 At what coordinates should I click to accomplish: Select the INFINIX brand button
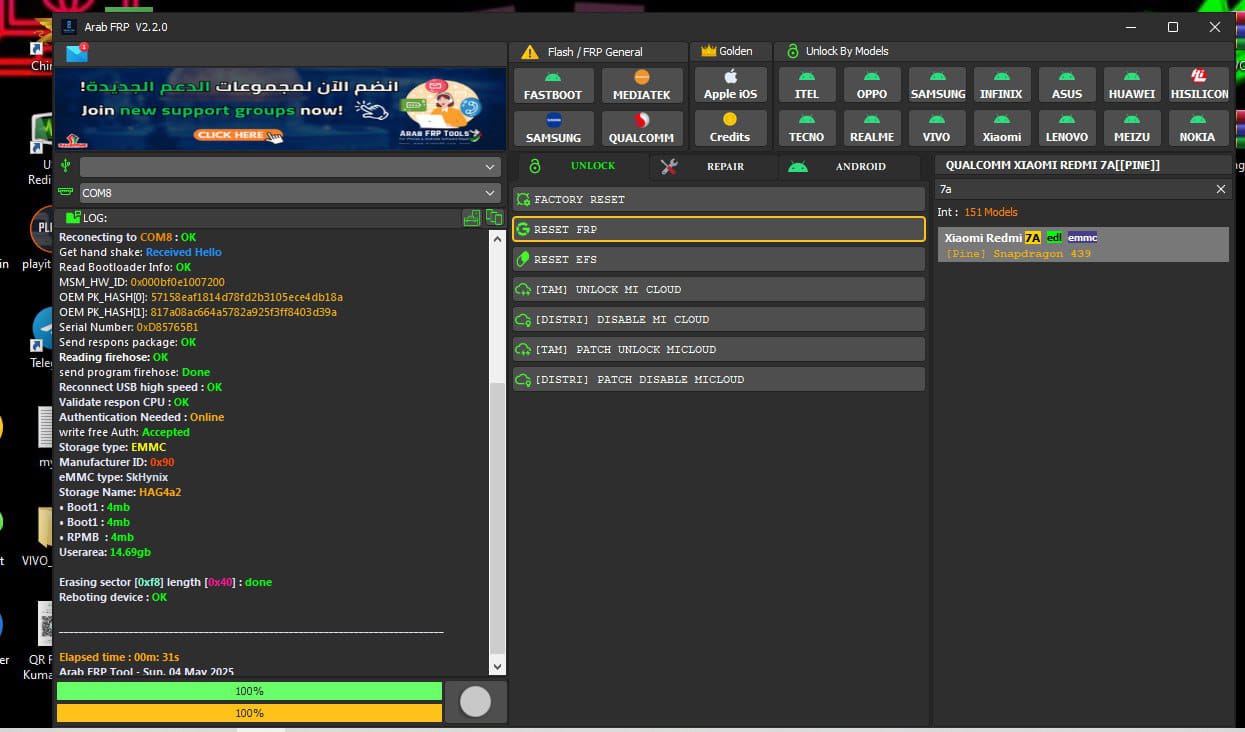(1002, 85)
